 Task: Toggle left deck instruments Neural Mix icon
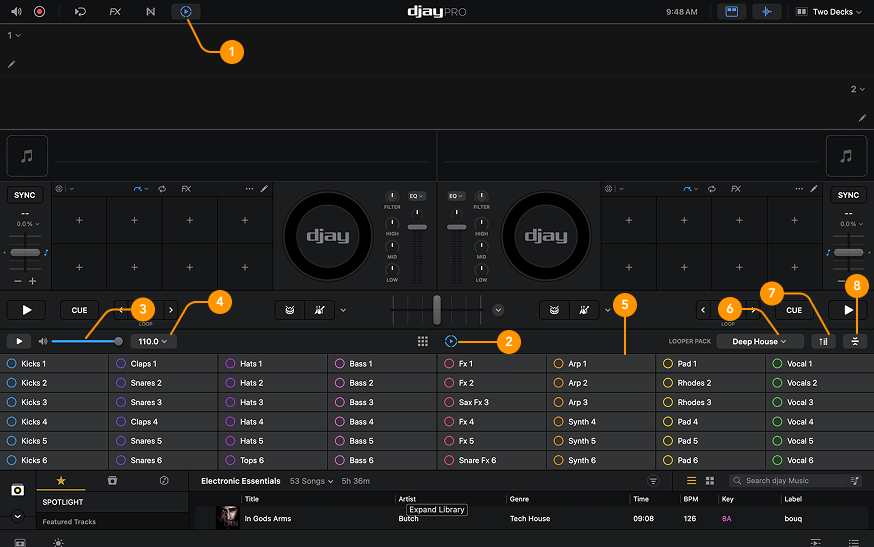319,310
